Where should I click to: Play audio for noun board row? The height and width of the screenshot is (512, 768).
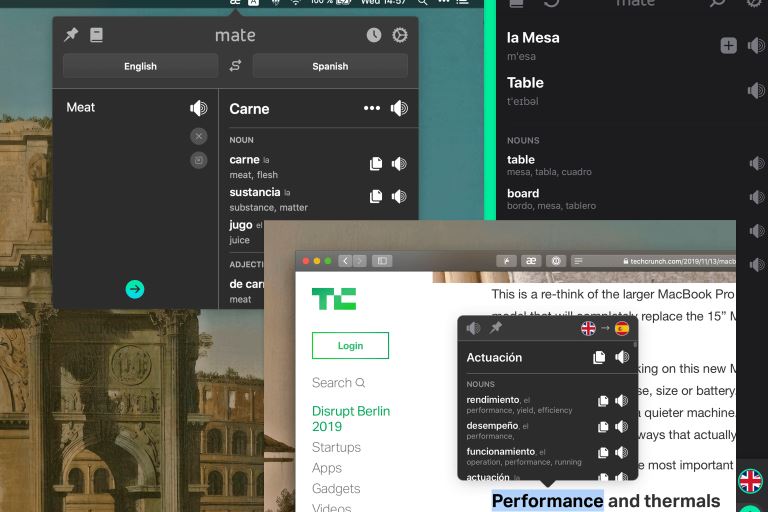click(x=757, y=197)
